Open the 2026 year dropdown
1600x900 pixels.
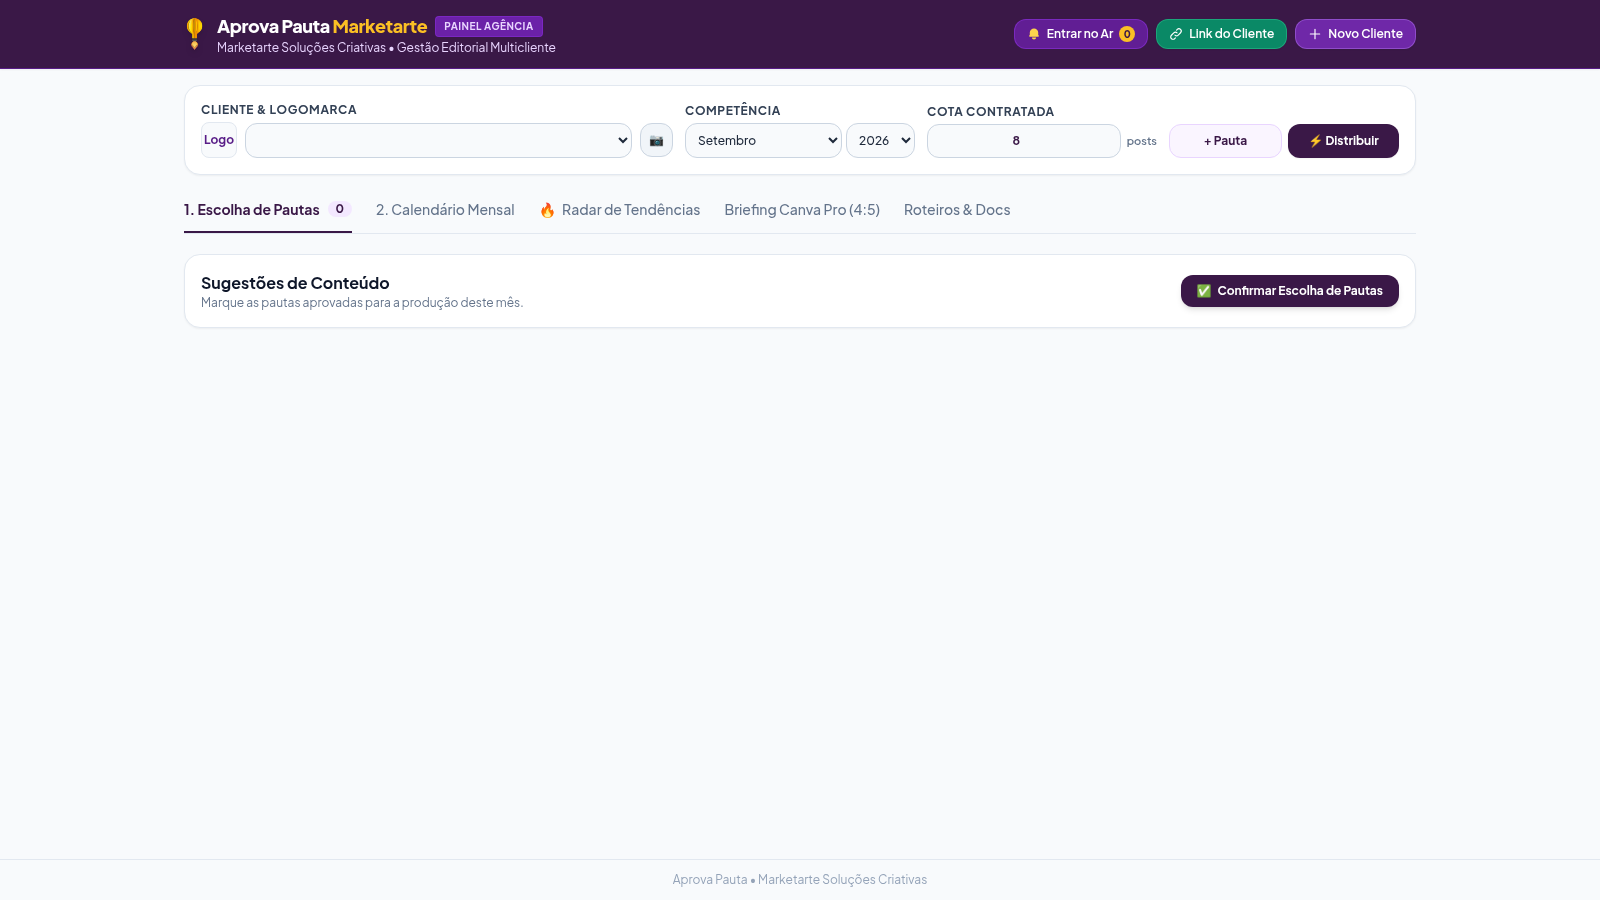click(x=880, y=141)
